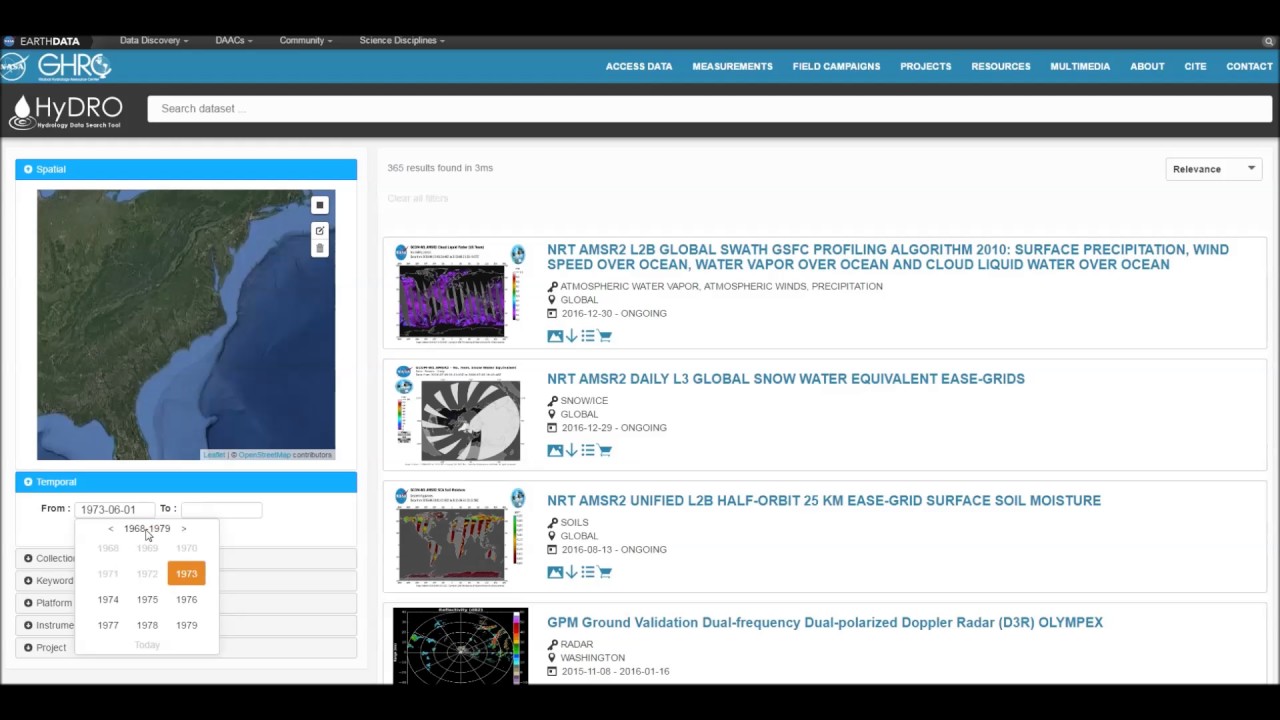Click the draw rectangle tool on the map
This screenshot has width=1280, height=720.
click(x=320, y=205)
